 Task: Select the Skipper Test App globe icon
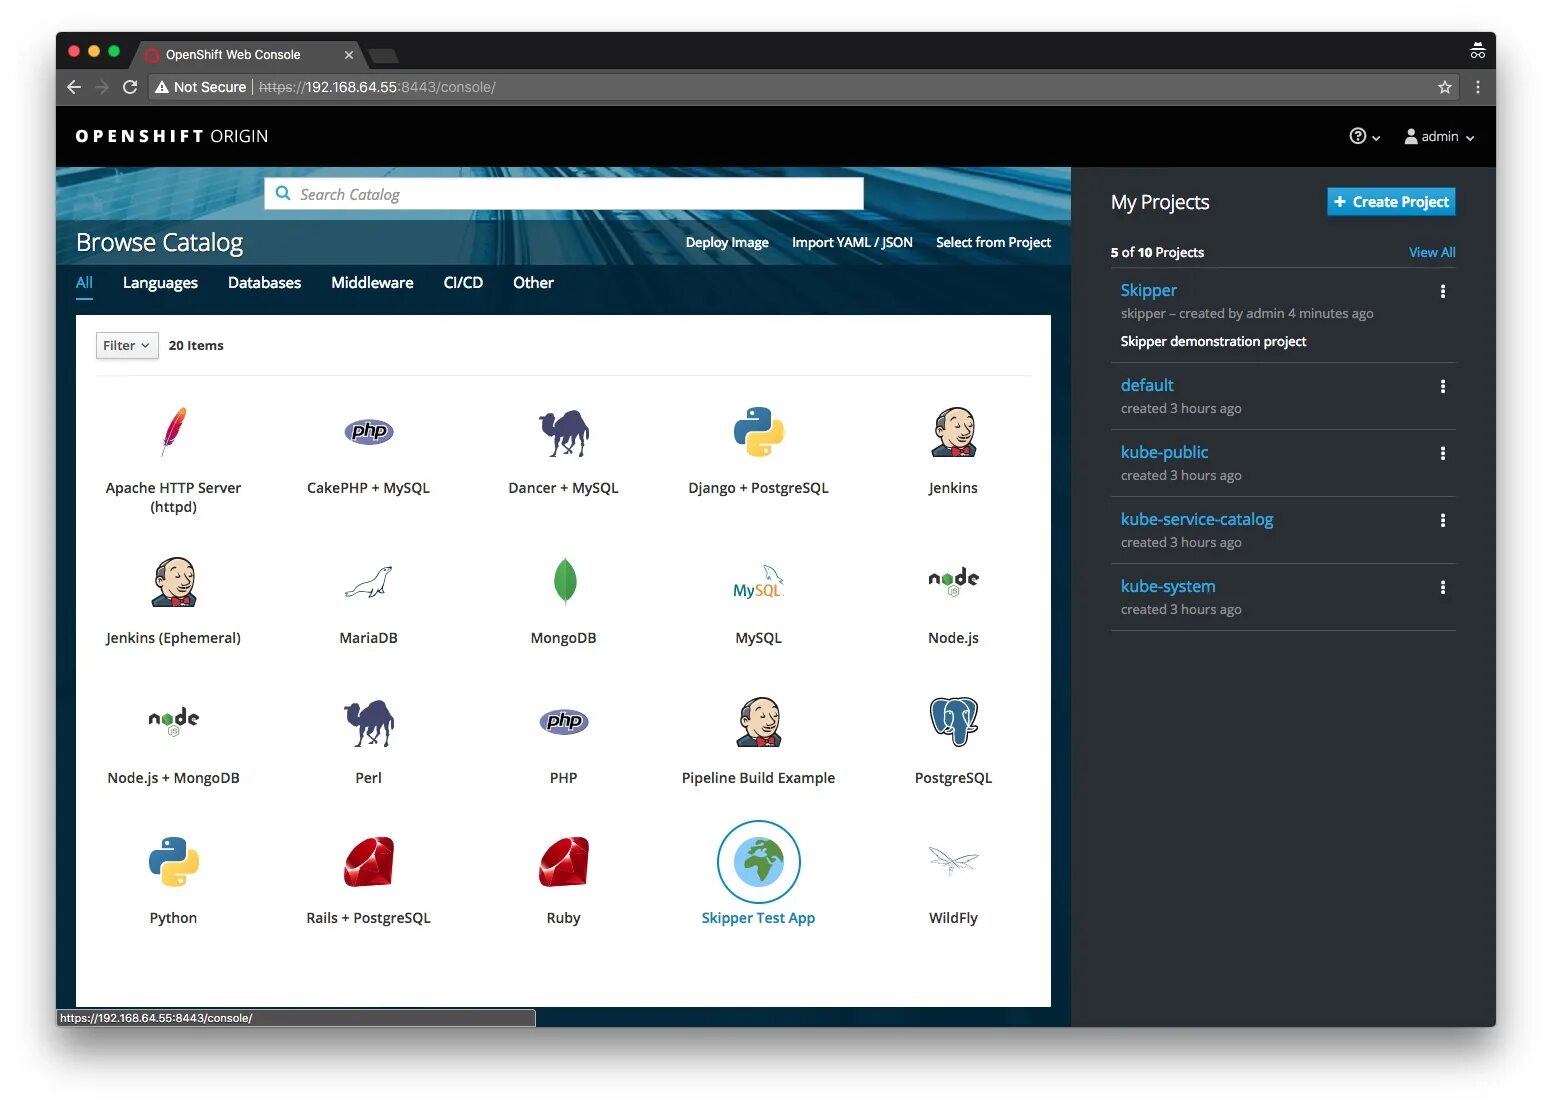click(759, 862)
